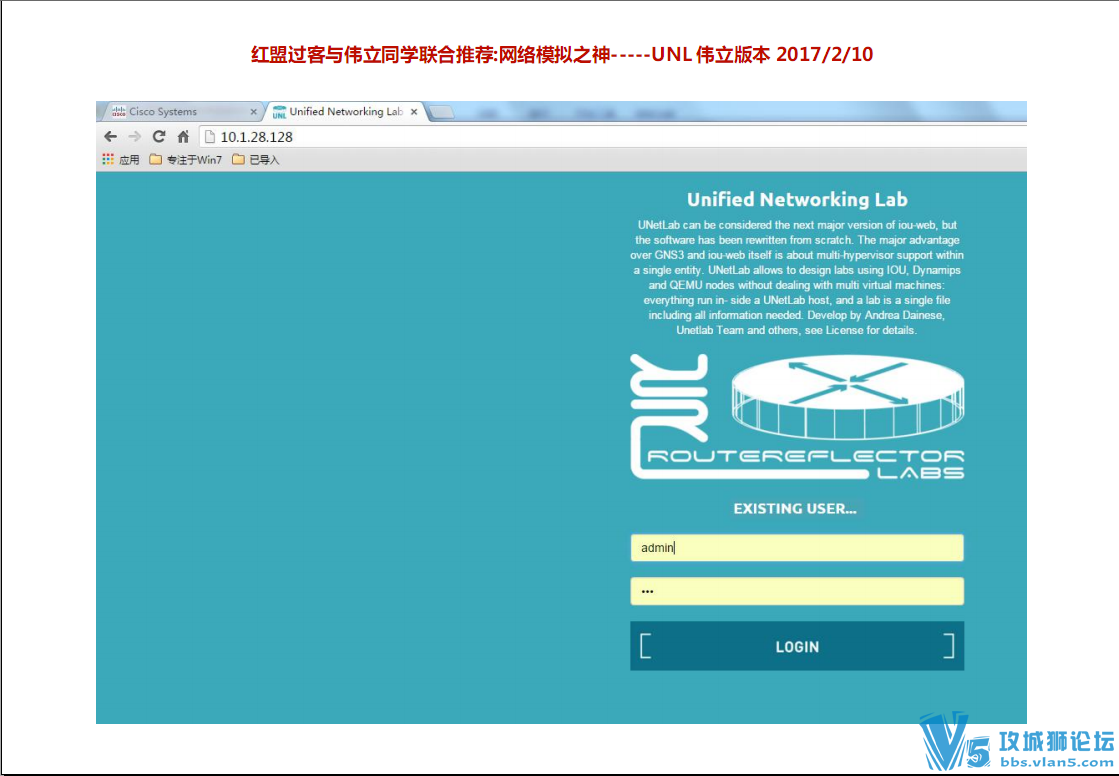Open the 专注于Win7 bookmark folder
The image size is (1119, 776).
point(186,159)
